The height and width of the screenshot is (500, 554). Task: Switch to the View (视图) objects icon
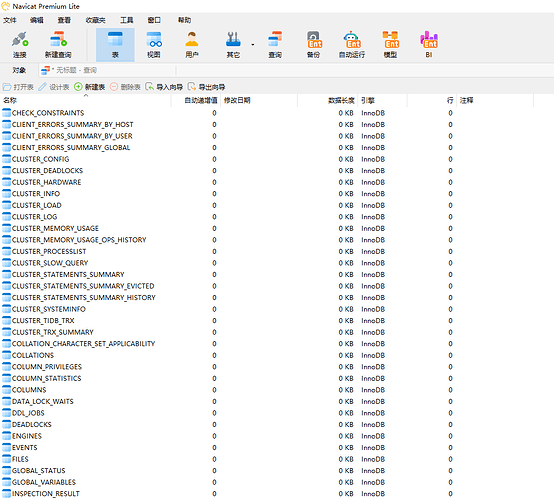coord(154,45)
